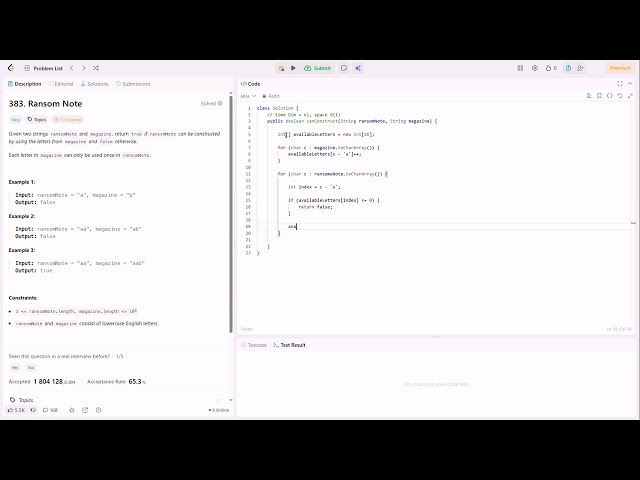Click the Auto lock indicator
The width and height of the screenshot is (640, 480).
pyautogui.click(x=271, y=96)
